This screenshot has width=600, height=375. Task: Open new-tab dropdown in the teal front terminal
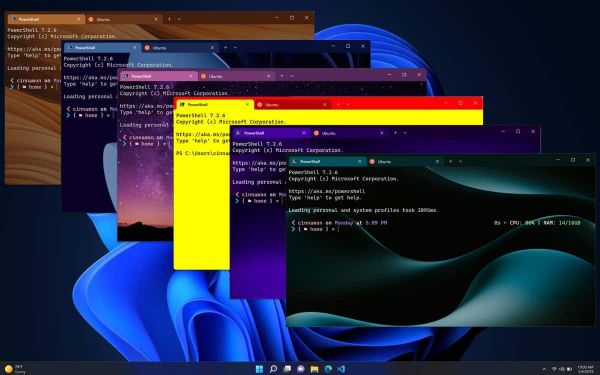tap(460, 161)
